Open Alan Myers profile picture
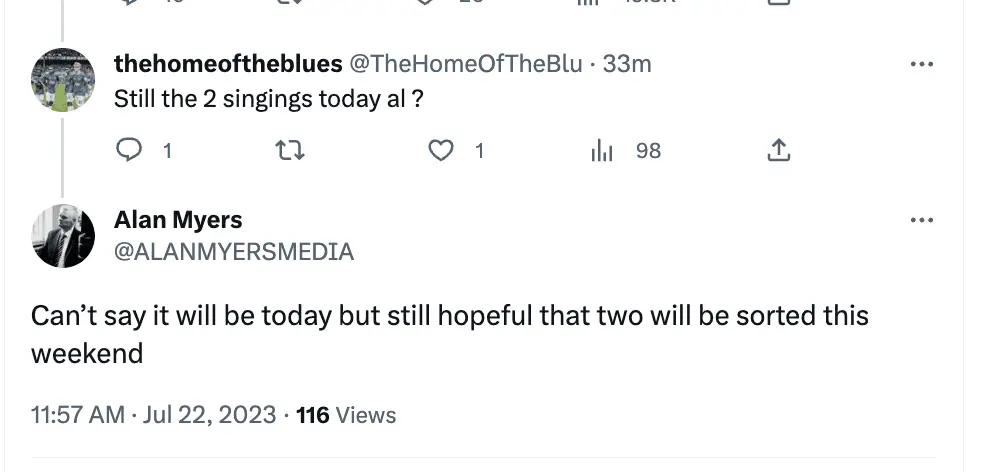Image resolution: width=984 pixels, height=472 pixels. coord(63,236)
